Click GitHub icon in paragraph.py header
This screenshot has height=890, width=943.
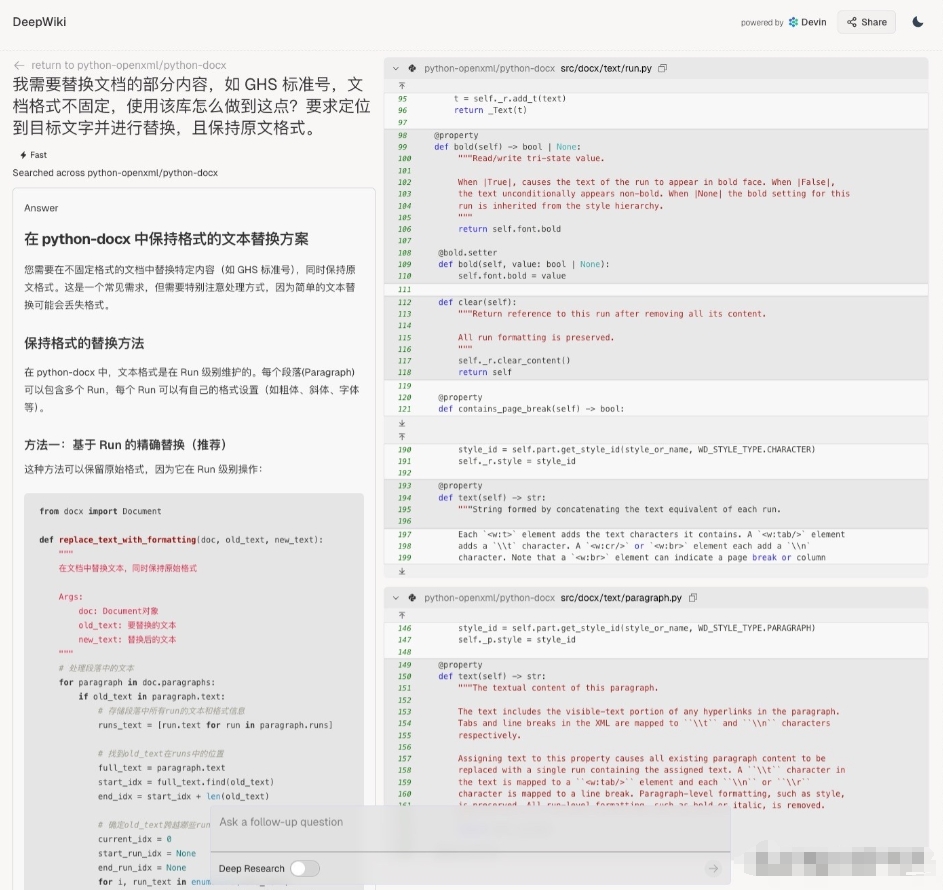(412, 598)
